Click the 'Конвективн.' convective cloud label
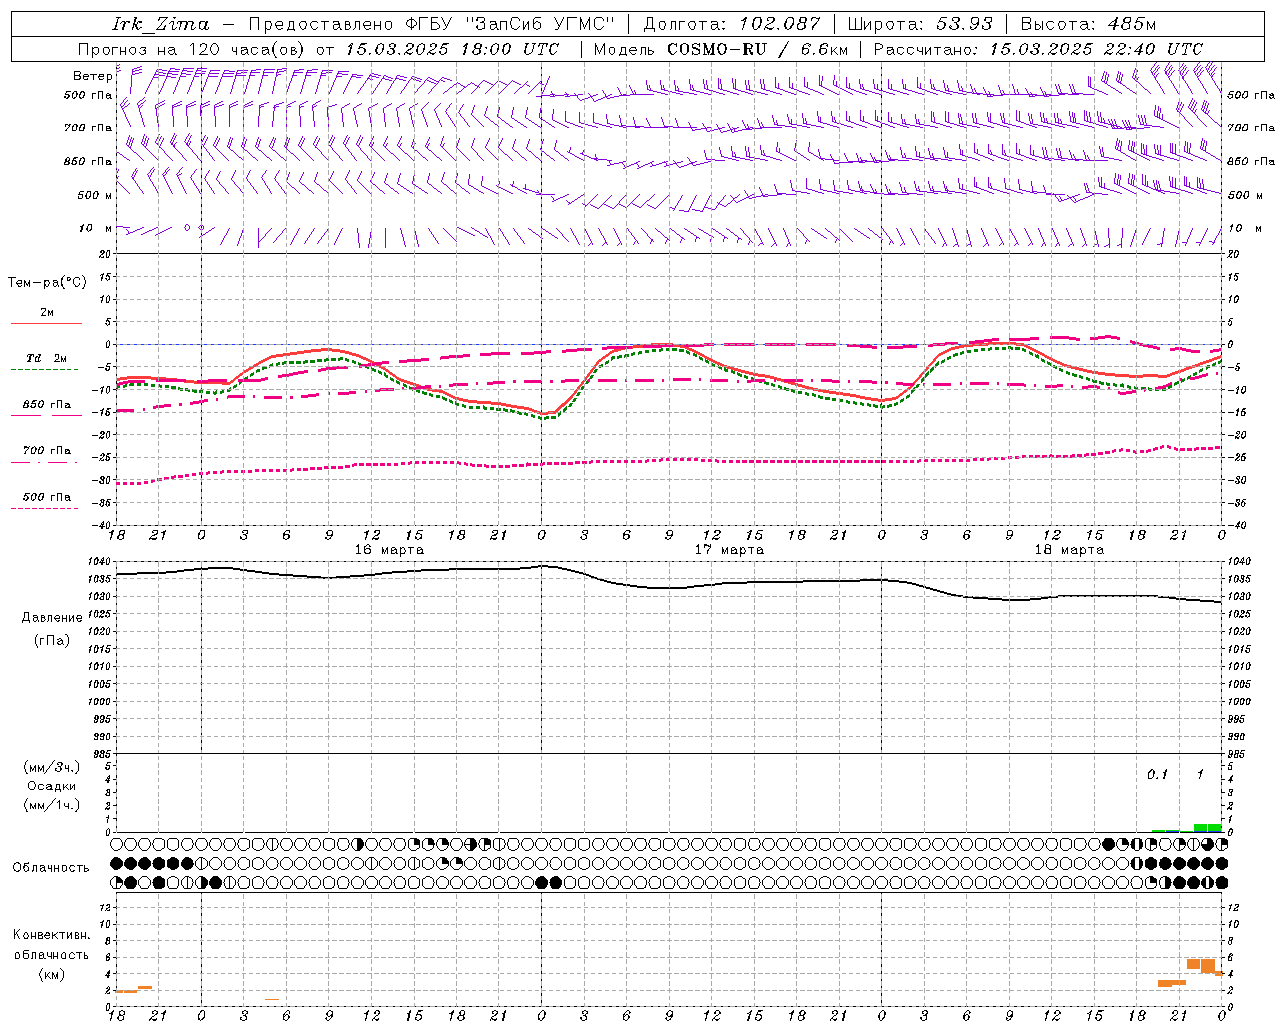 pyautogui.click(x=52, y=935)
